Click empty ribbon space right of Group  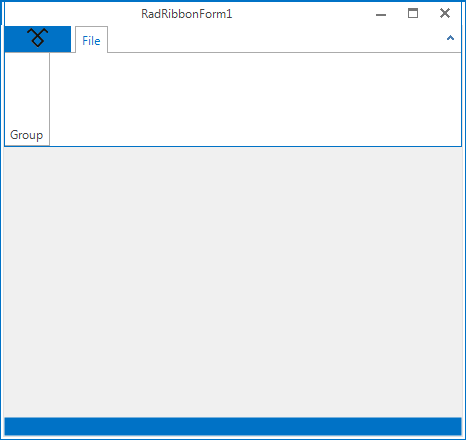pyautogui.click(x=255, y=99)
